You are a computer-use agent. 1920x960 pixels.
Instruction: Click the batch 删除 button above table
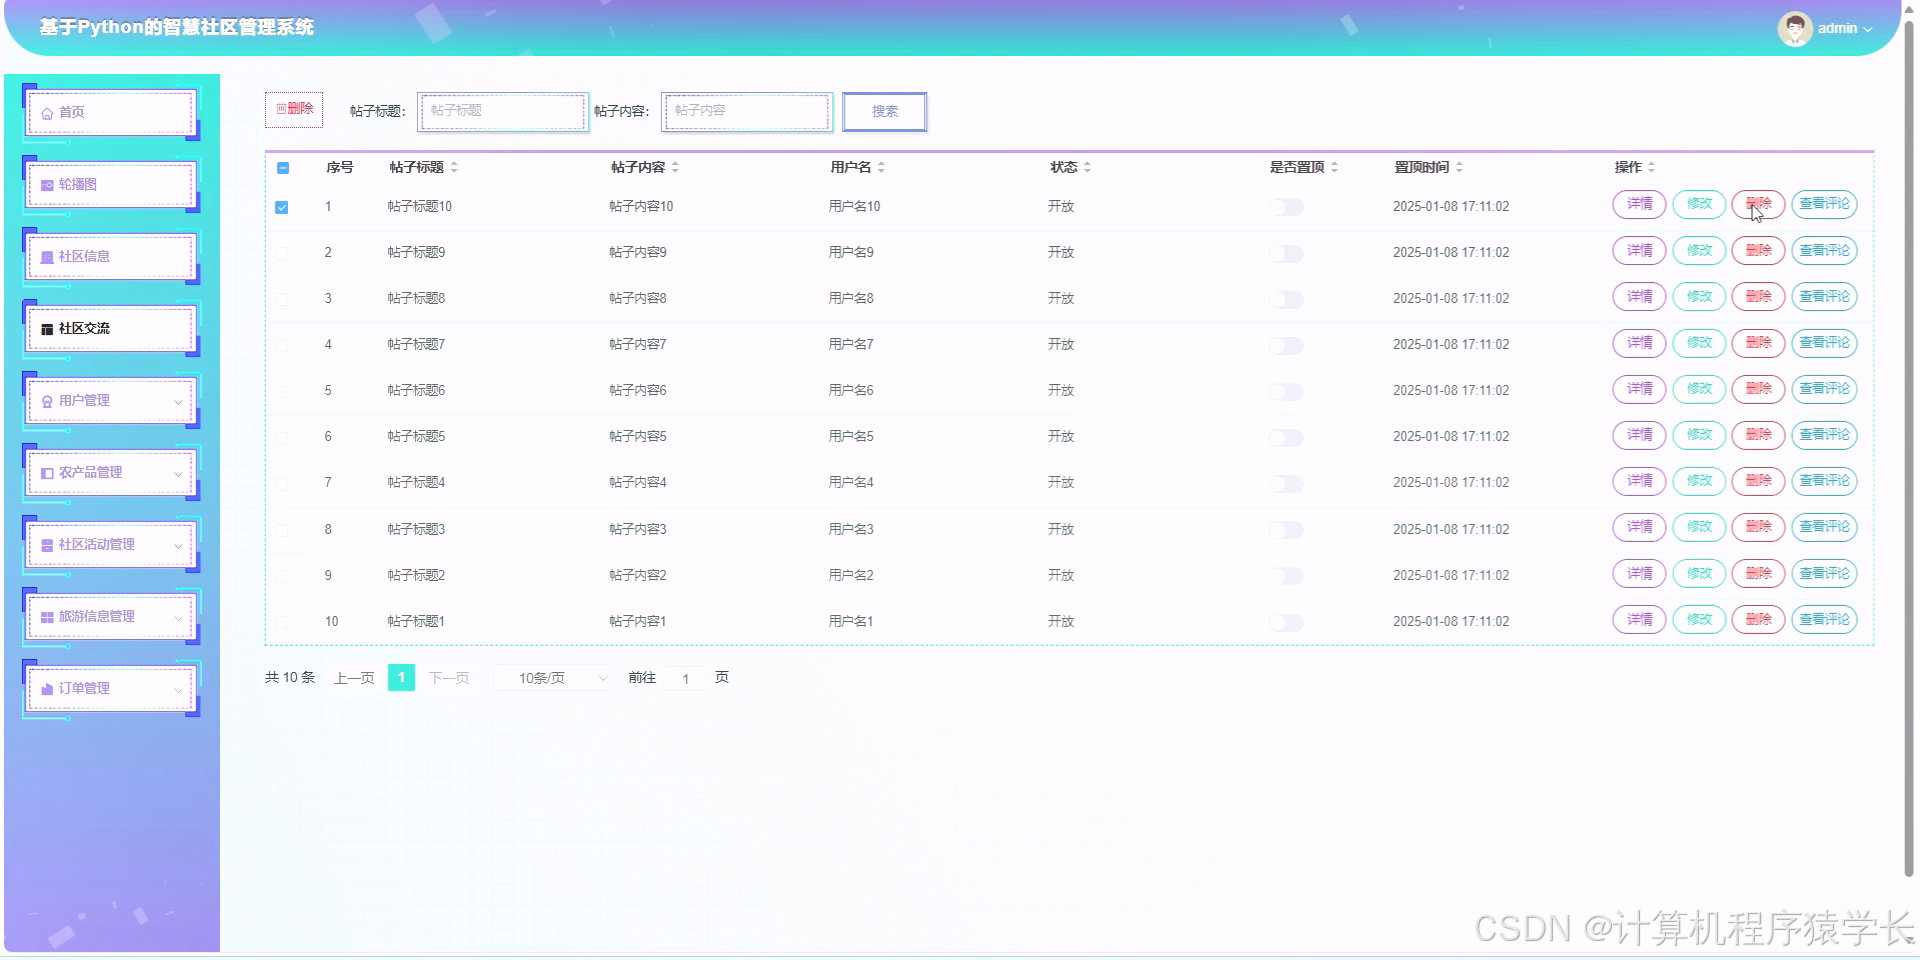click(x=294, y=109)
